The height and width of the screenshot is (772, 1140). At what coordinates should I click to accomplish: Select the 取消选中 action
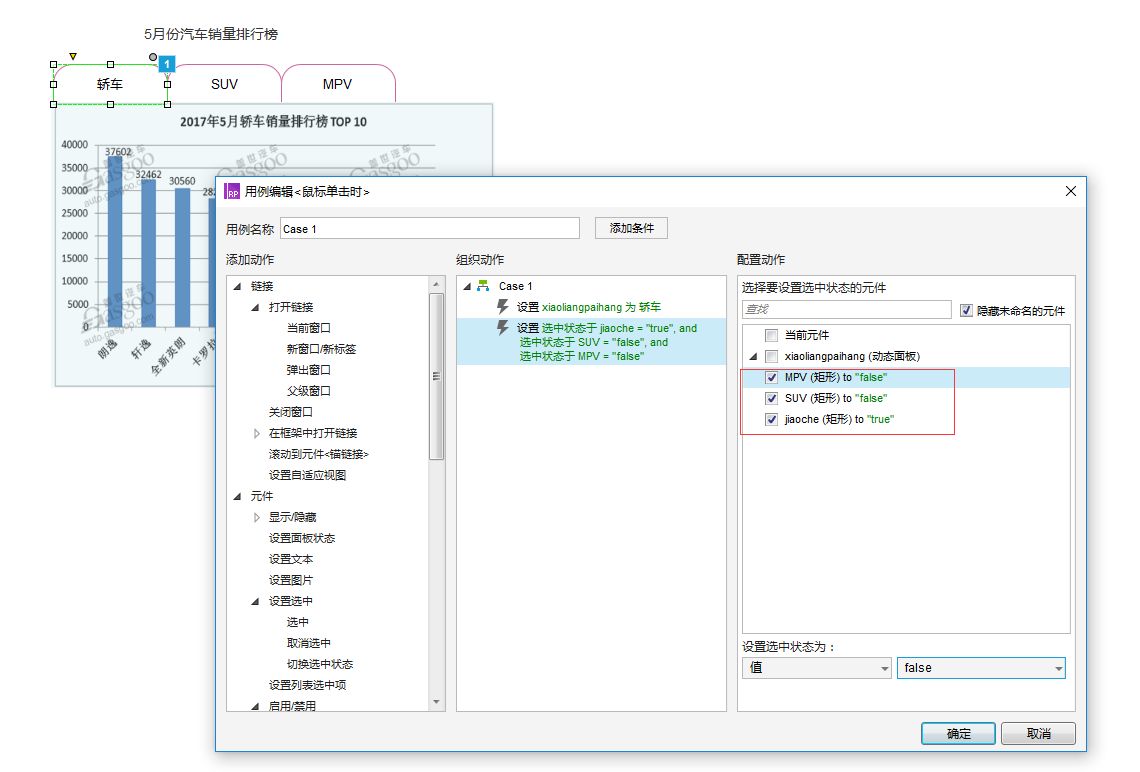pyautogui.click(x=308, y=643)
